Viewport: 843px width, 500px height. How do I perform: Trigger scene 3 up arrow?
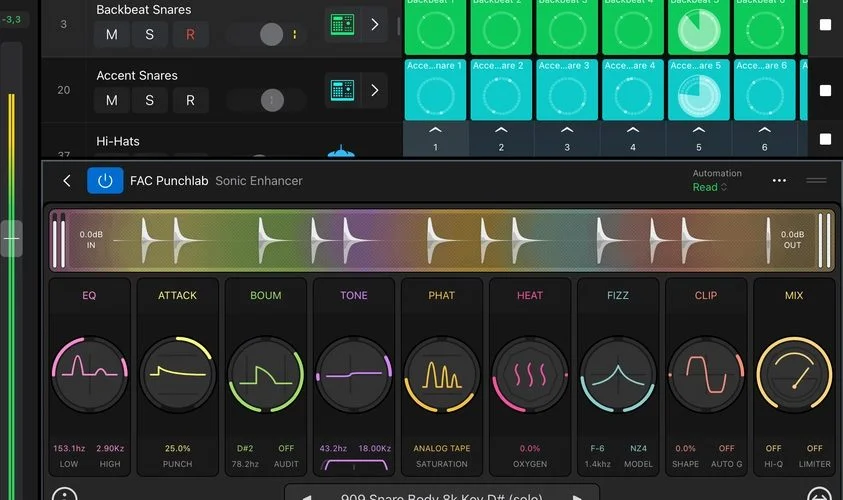(567, 130)
